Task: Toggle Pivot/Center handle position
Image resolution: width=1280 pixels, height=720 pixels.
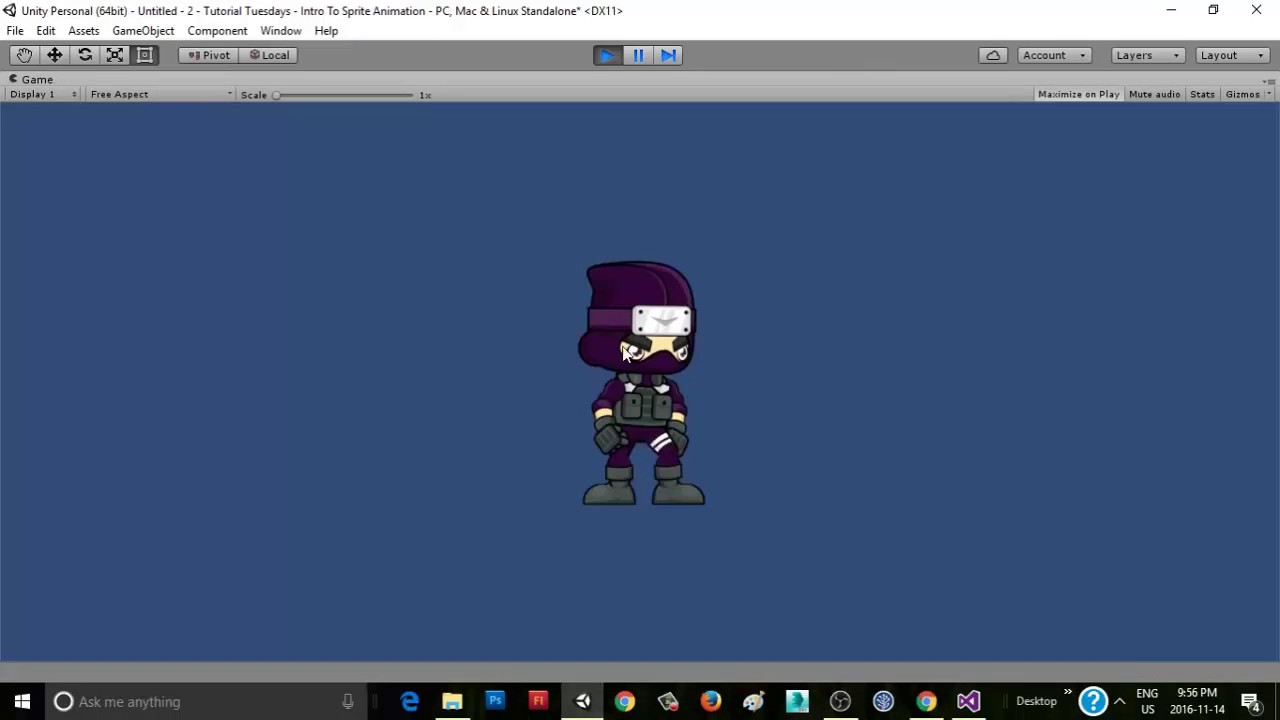Action: click(x=208, y=55)
